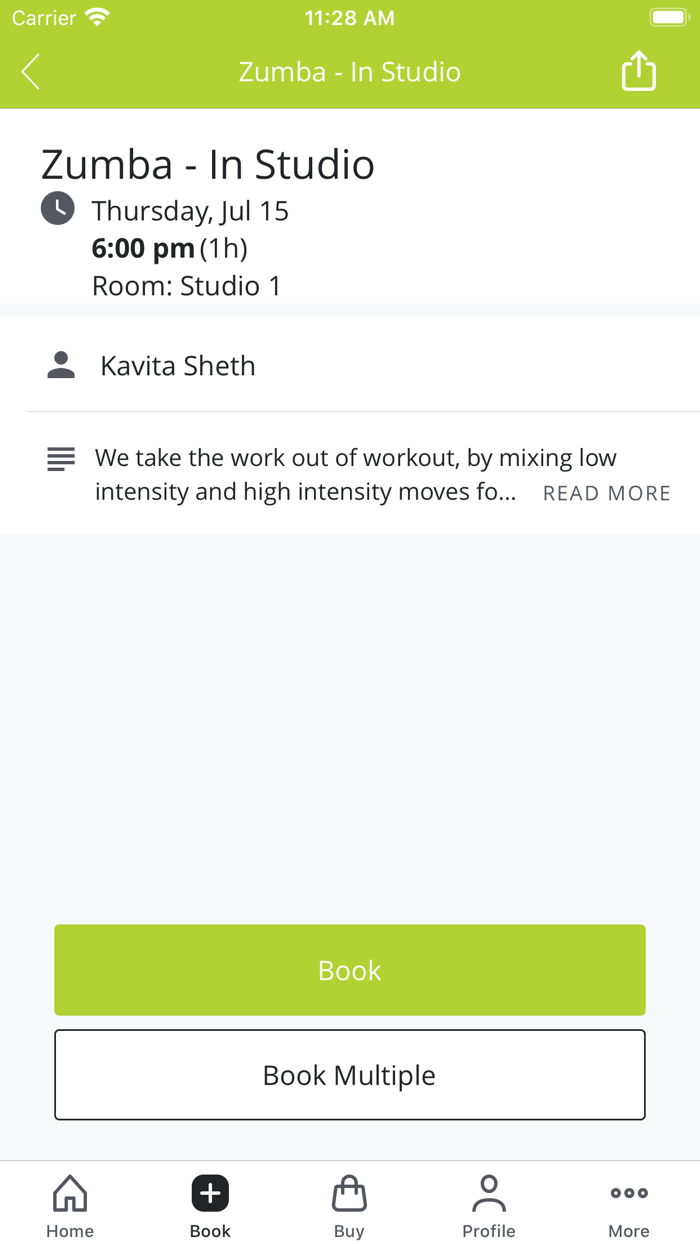
Task: Tap instructor name Kavita Sheth
Action: 177,365
